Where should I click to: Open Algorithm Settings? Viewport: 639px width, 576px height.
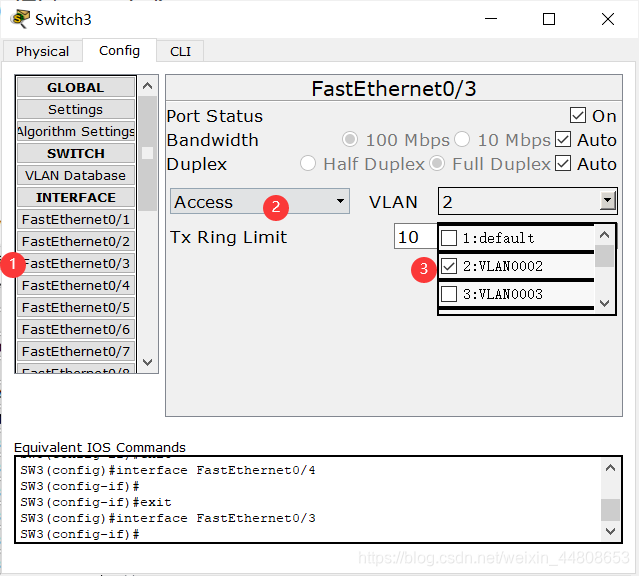pyautogui.click(x=76, y=131)
